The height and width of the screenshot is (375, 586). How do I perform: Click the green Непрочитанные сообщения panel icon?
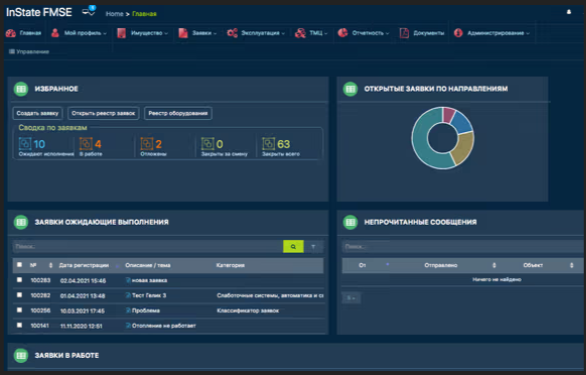pyautogui.click(x=350, y=222)
